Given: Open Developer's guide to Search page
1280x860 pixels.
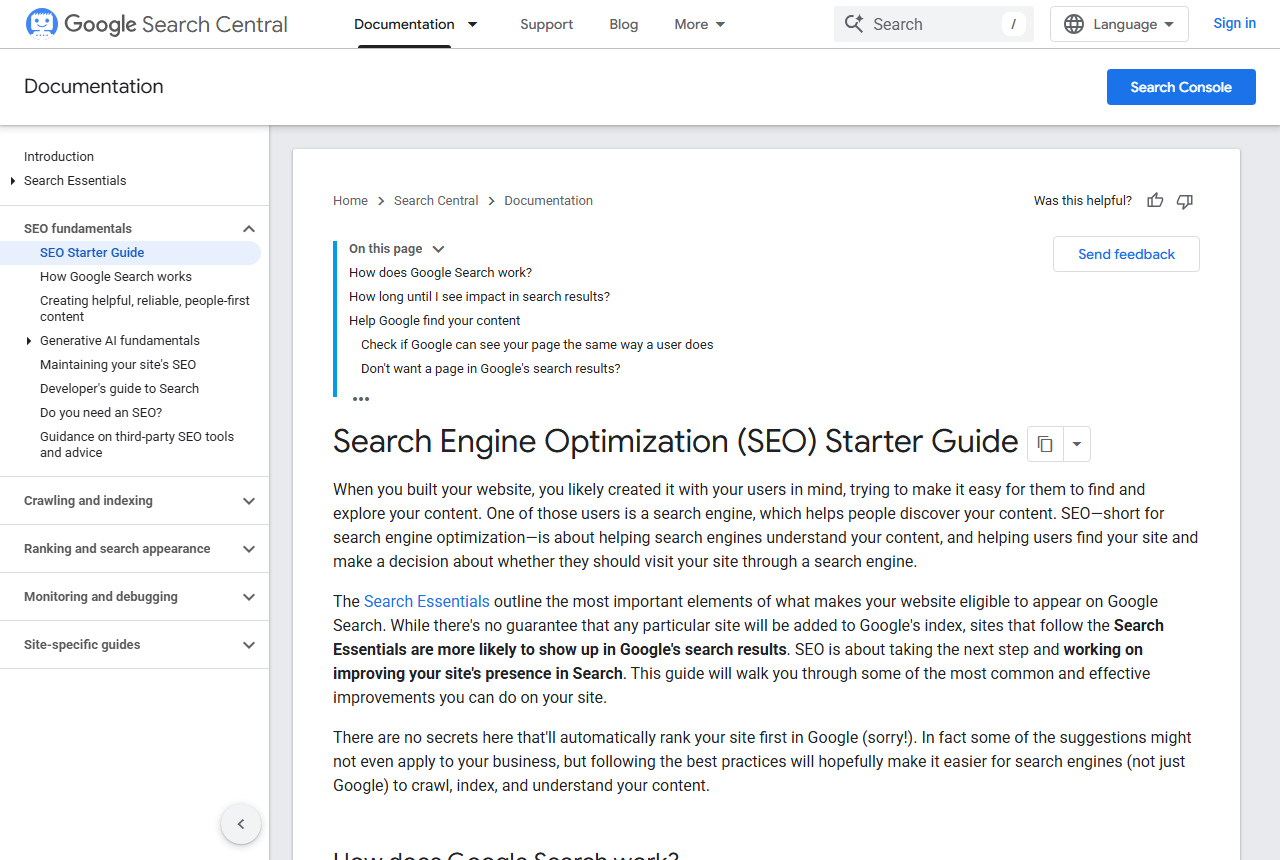Looking at the screenshot, I should pyautogui.click(x=119, y=389).
